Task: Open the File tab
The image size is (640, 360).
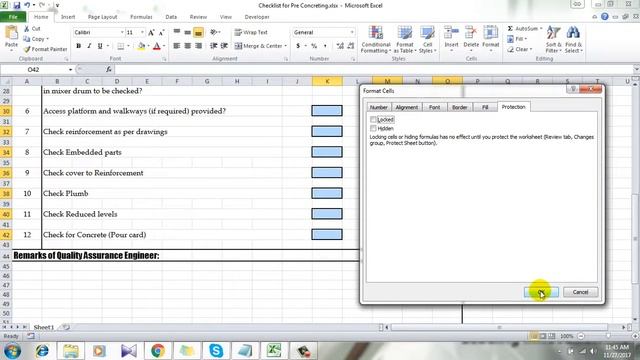Action: [x=13, y=17]
